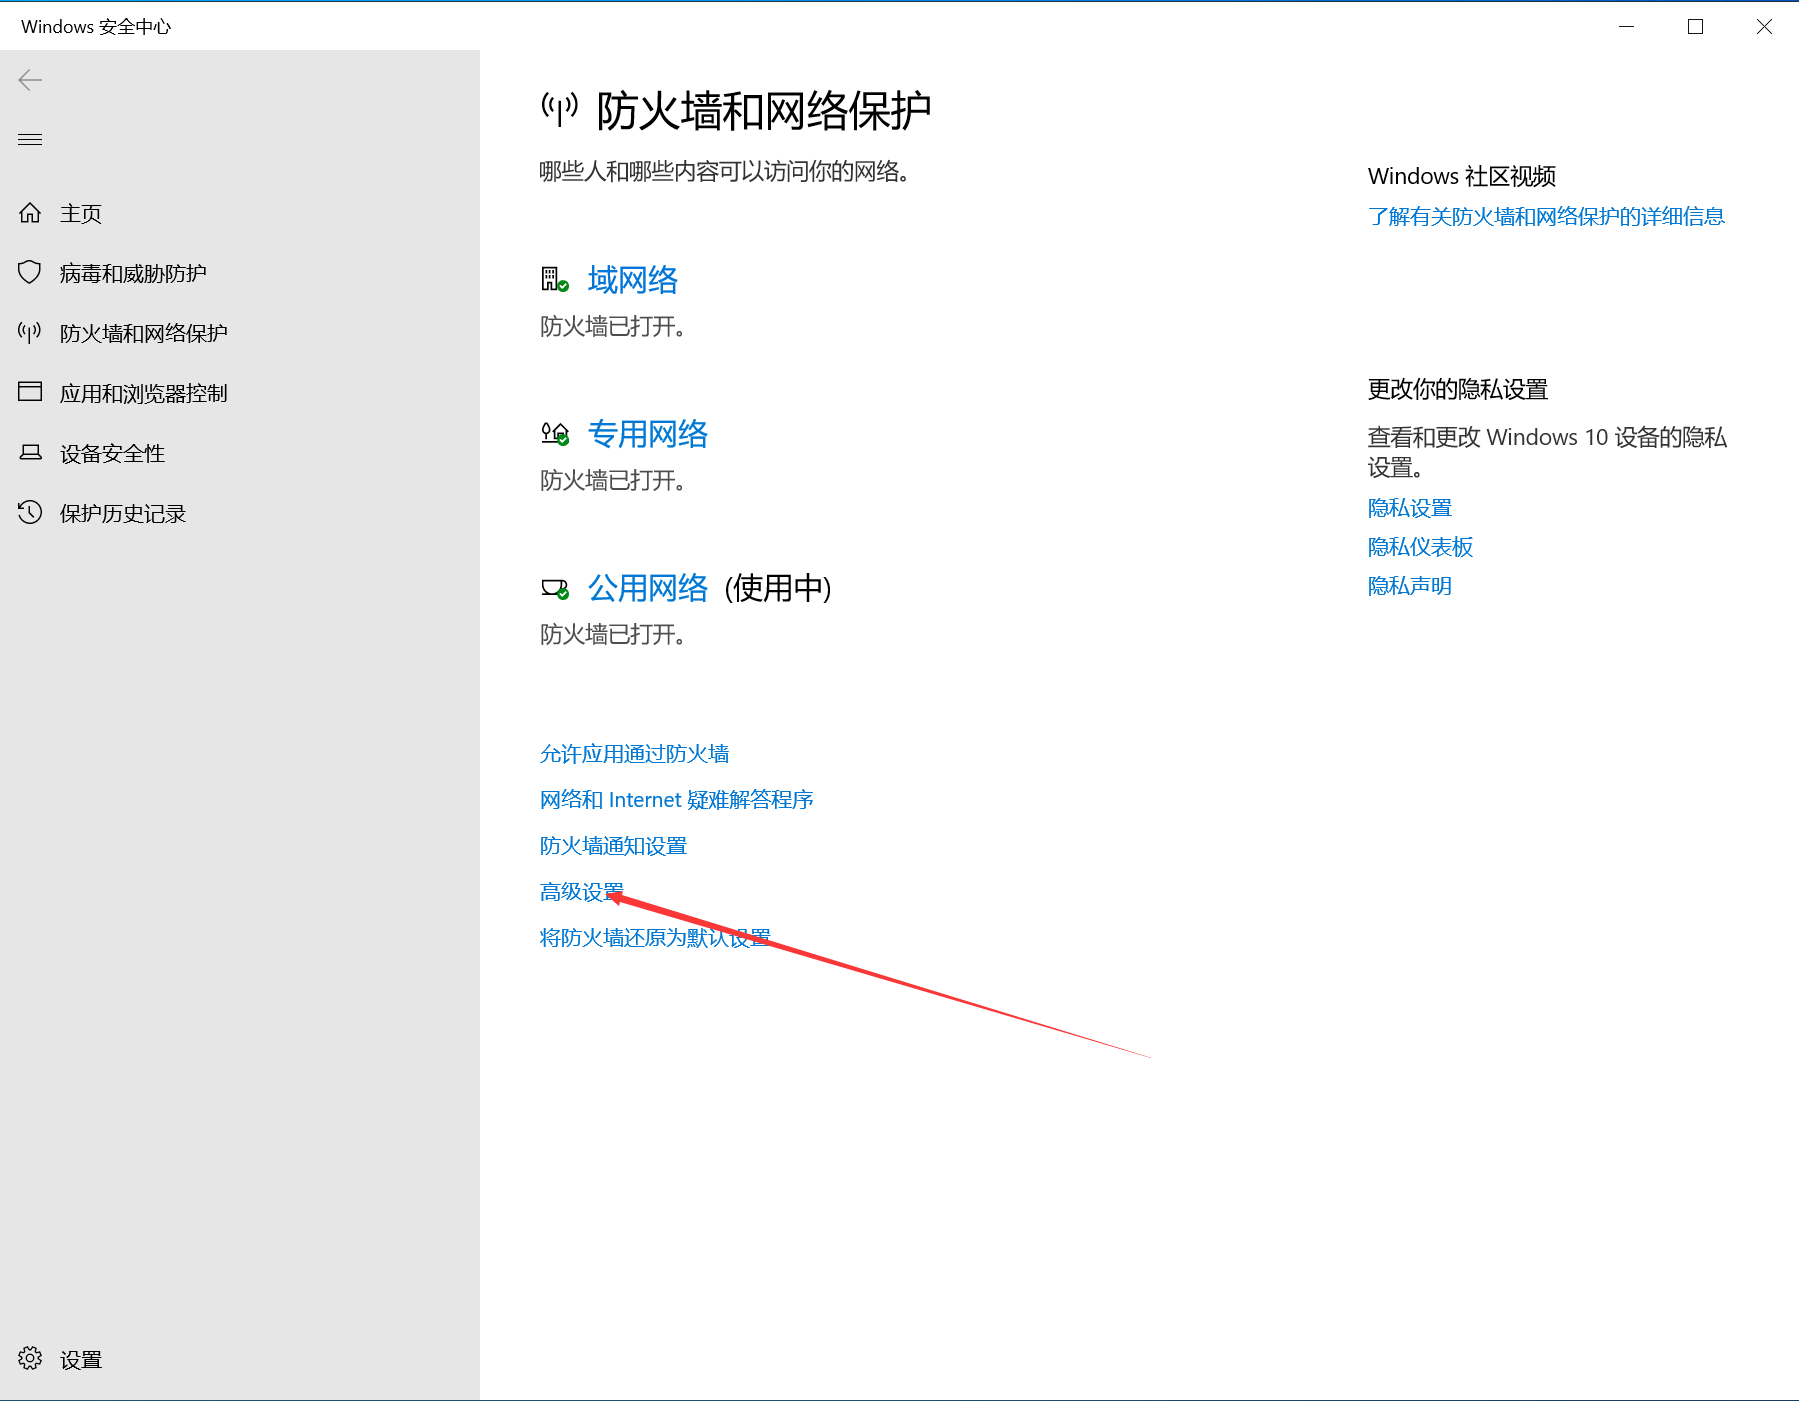Toggle the hamburger navigation menu
The height and width of the screenshot is (1401, 1799).
coord(30,139)
